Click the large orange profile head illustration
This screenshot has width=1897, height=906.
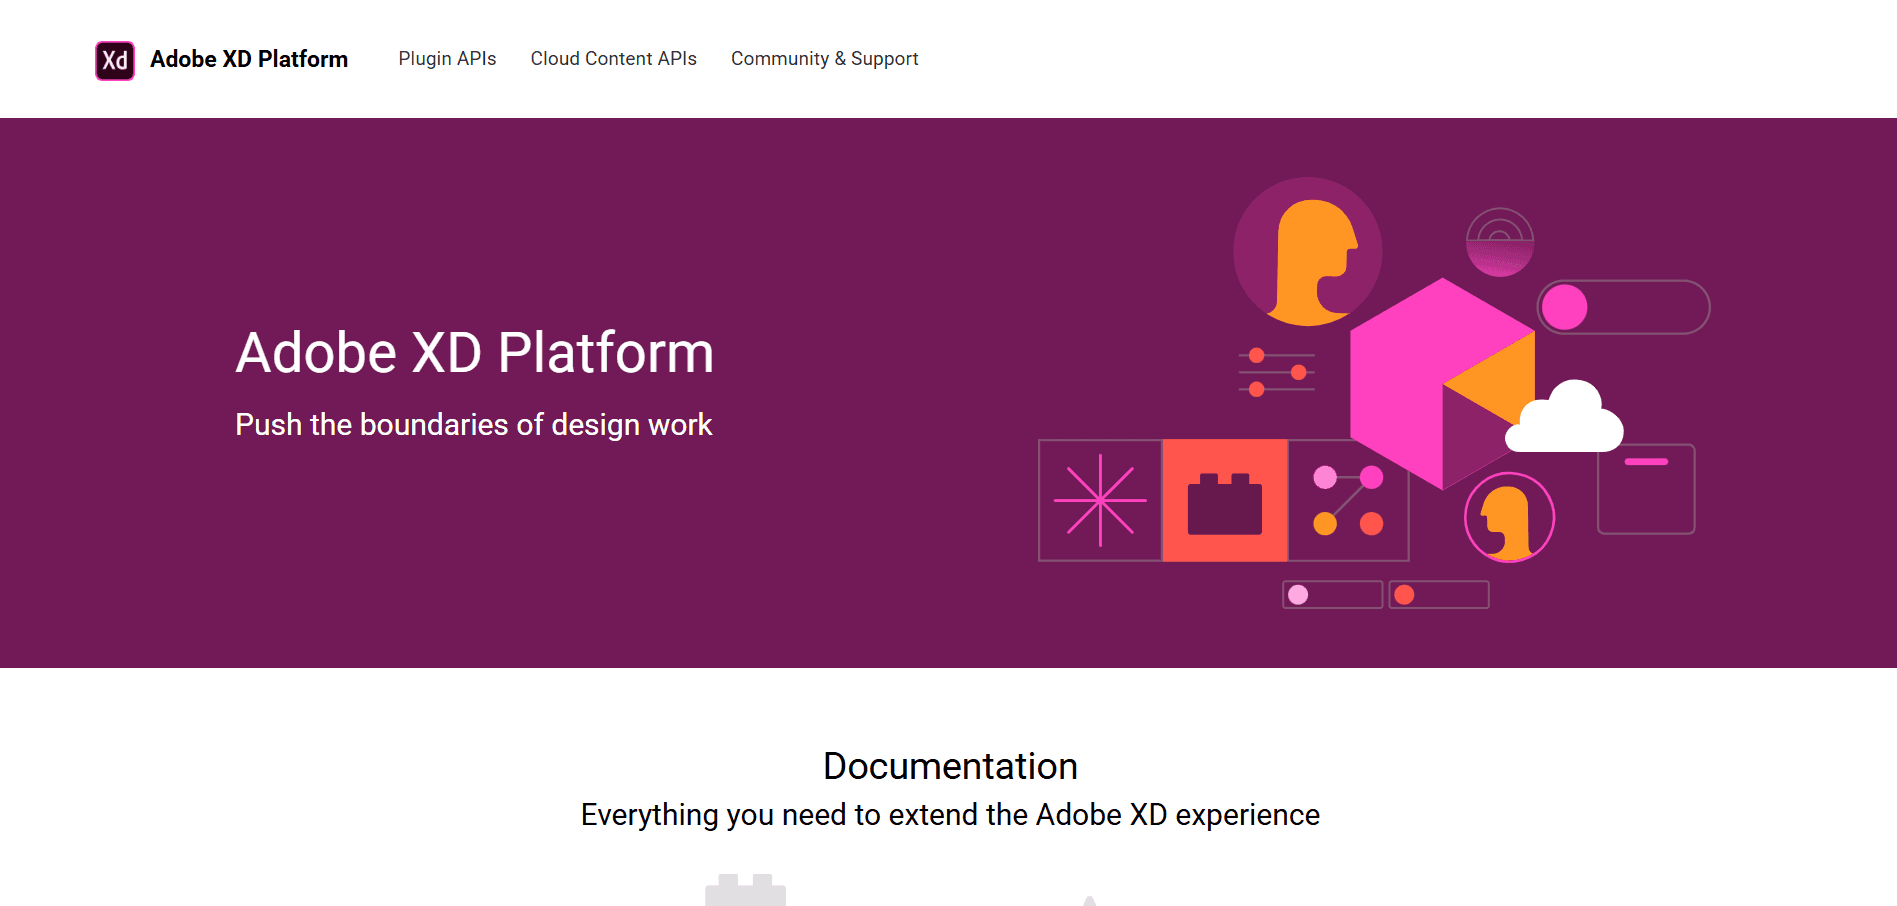click(1307, 250)
